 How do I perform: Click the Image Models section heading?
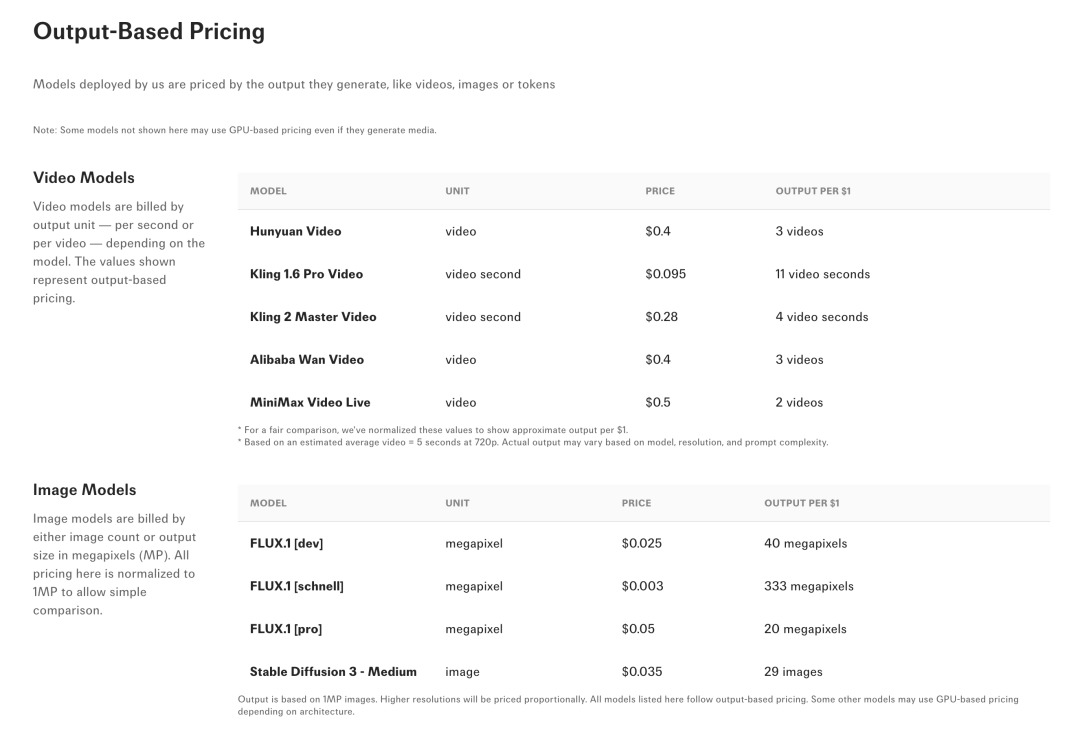pos(84,490)
